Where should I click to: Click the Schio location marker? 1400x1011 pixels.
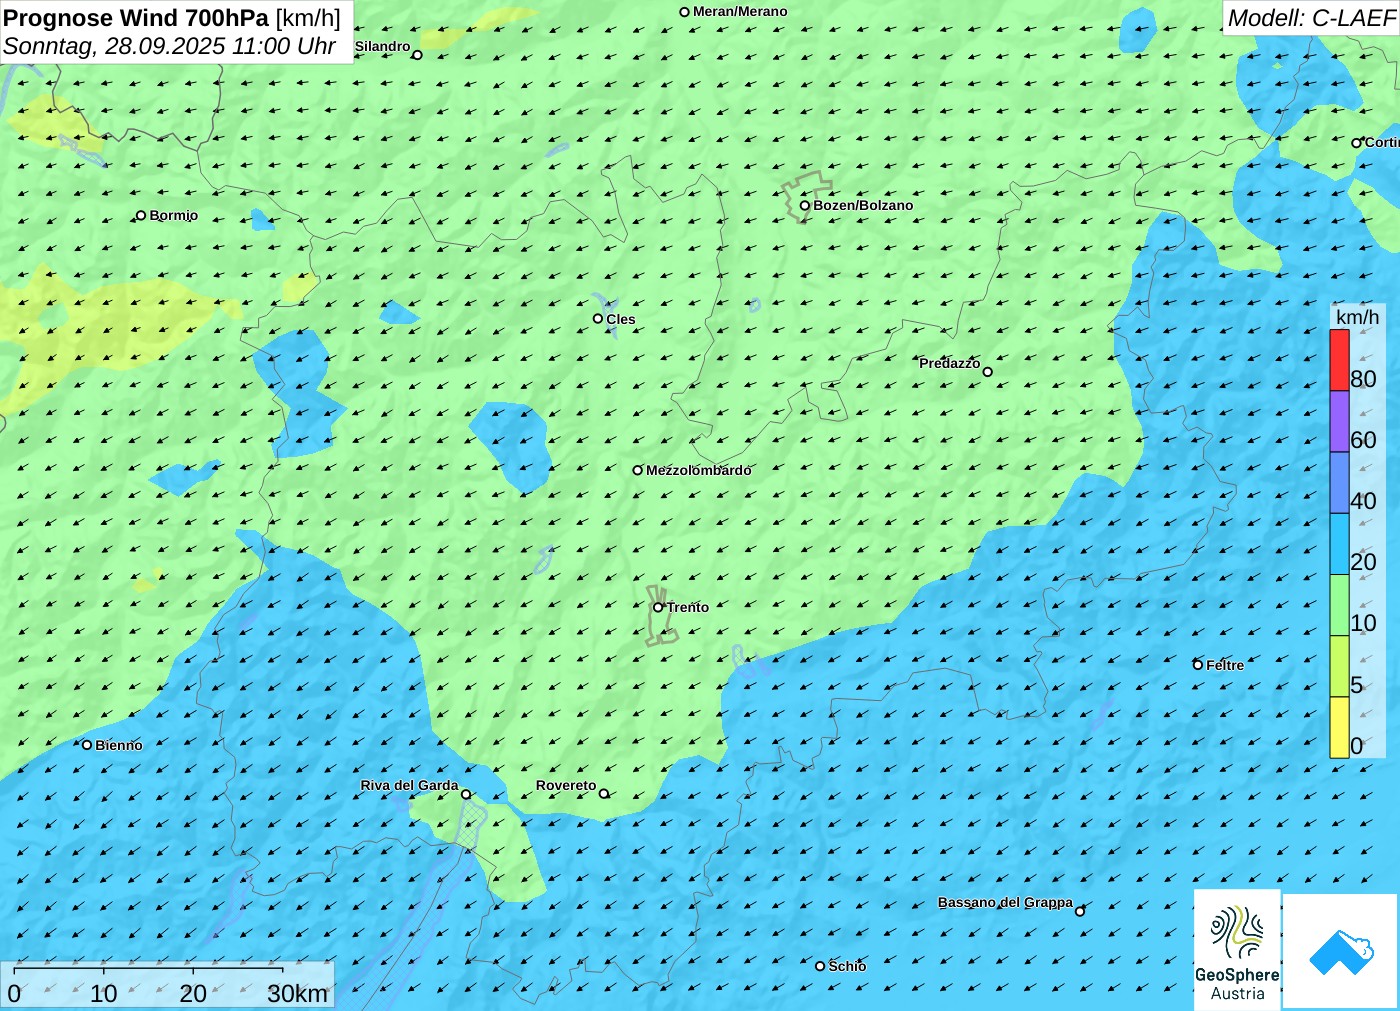coord(820,966)
